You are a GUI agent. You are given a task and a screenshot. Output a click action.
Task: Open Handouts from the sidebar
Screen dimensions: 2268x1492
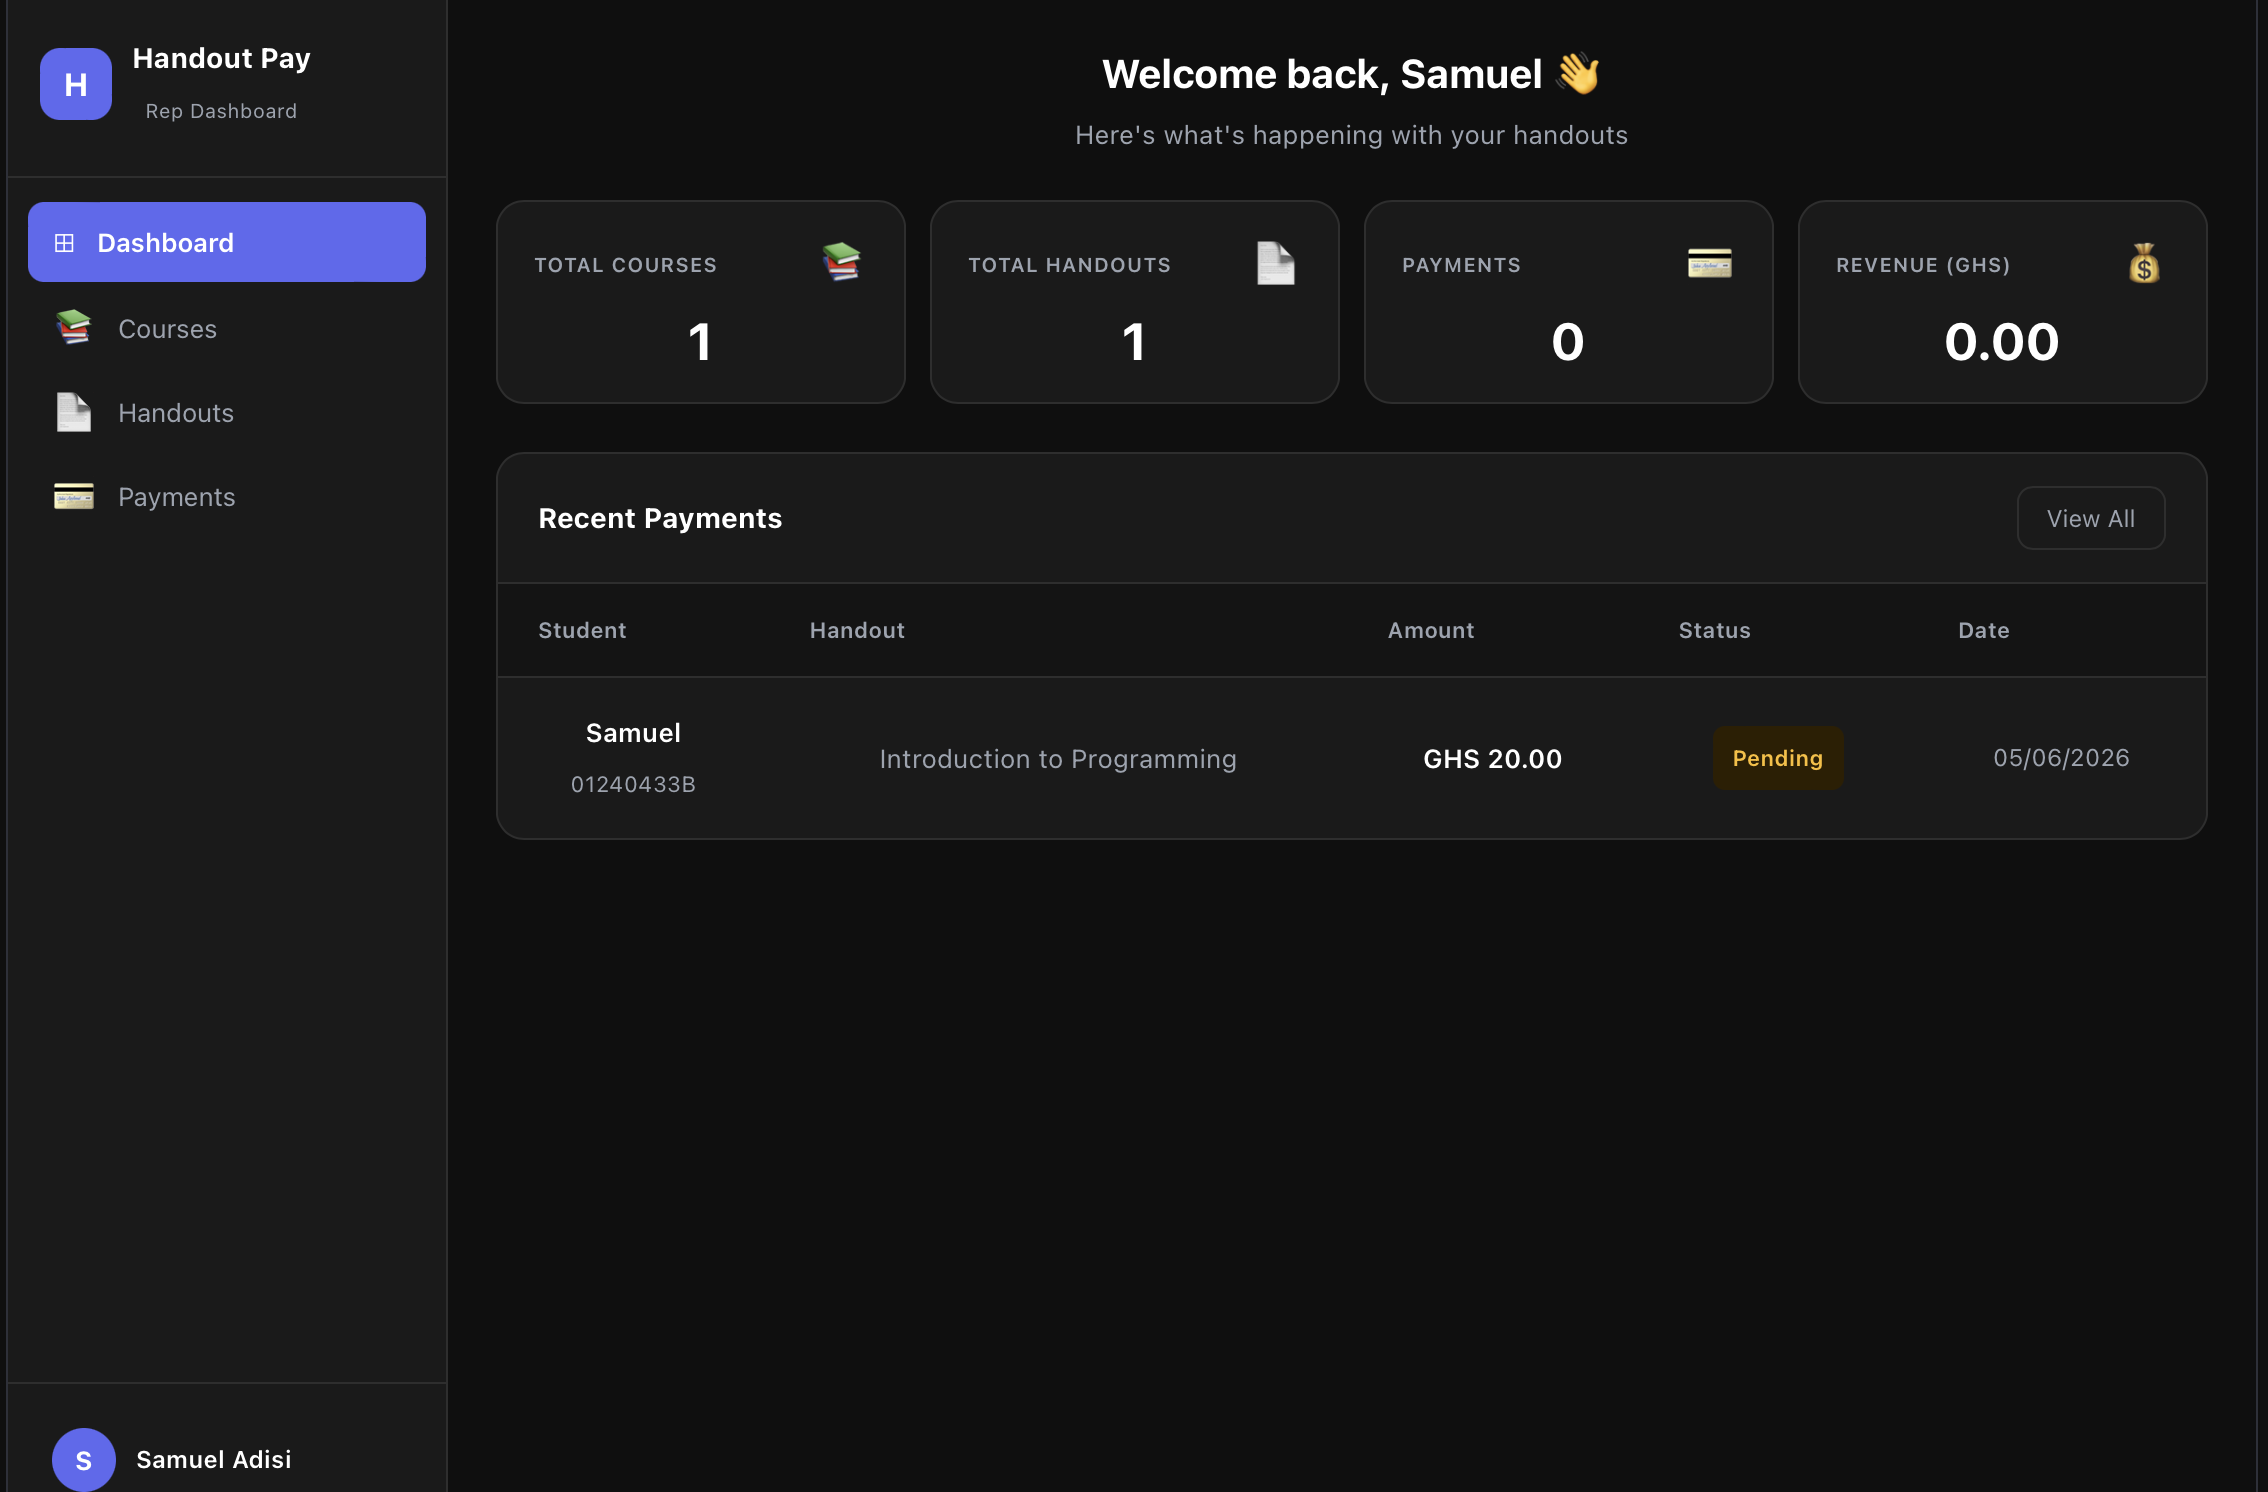coord(227,412)
